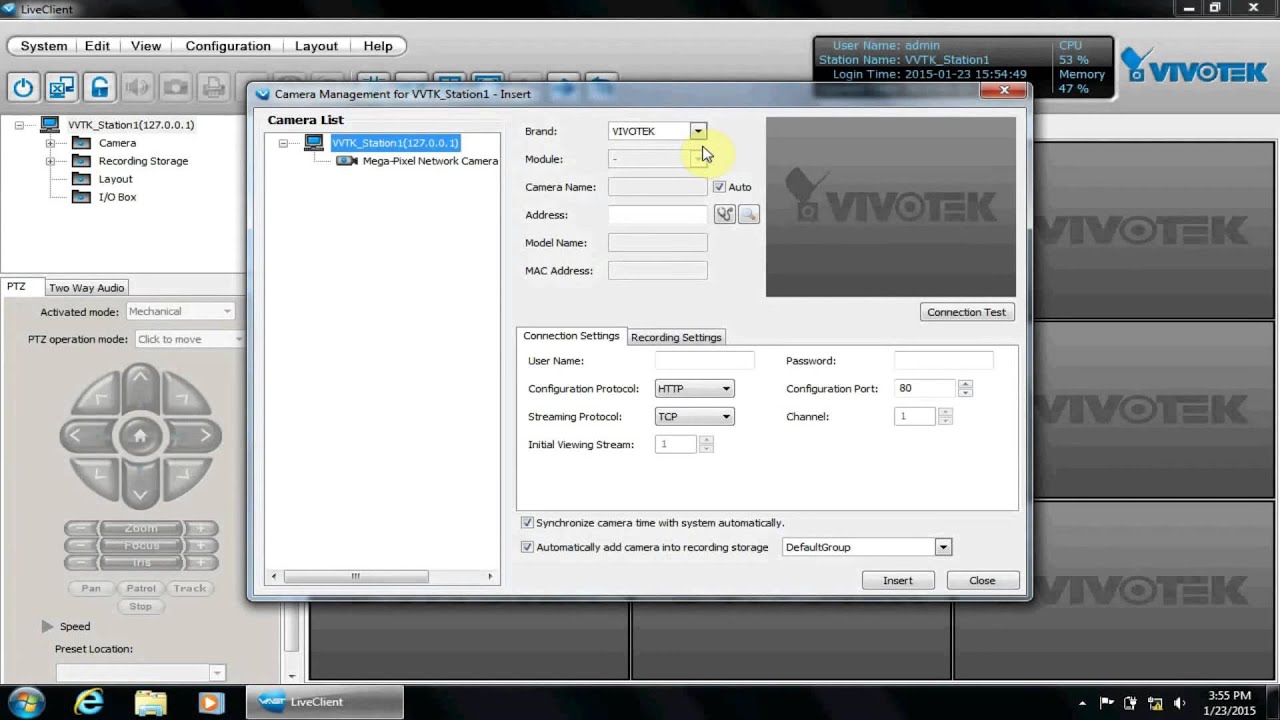Screen dimensions: 1280x720
Task: Click the Windows Start button
Action: [x=26, y=702]
